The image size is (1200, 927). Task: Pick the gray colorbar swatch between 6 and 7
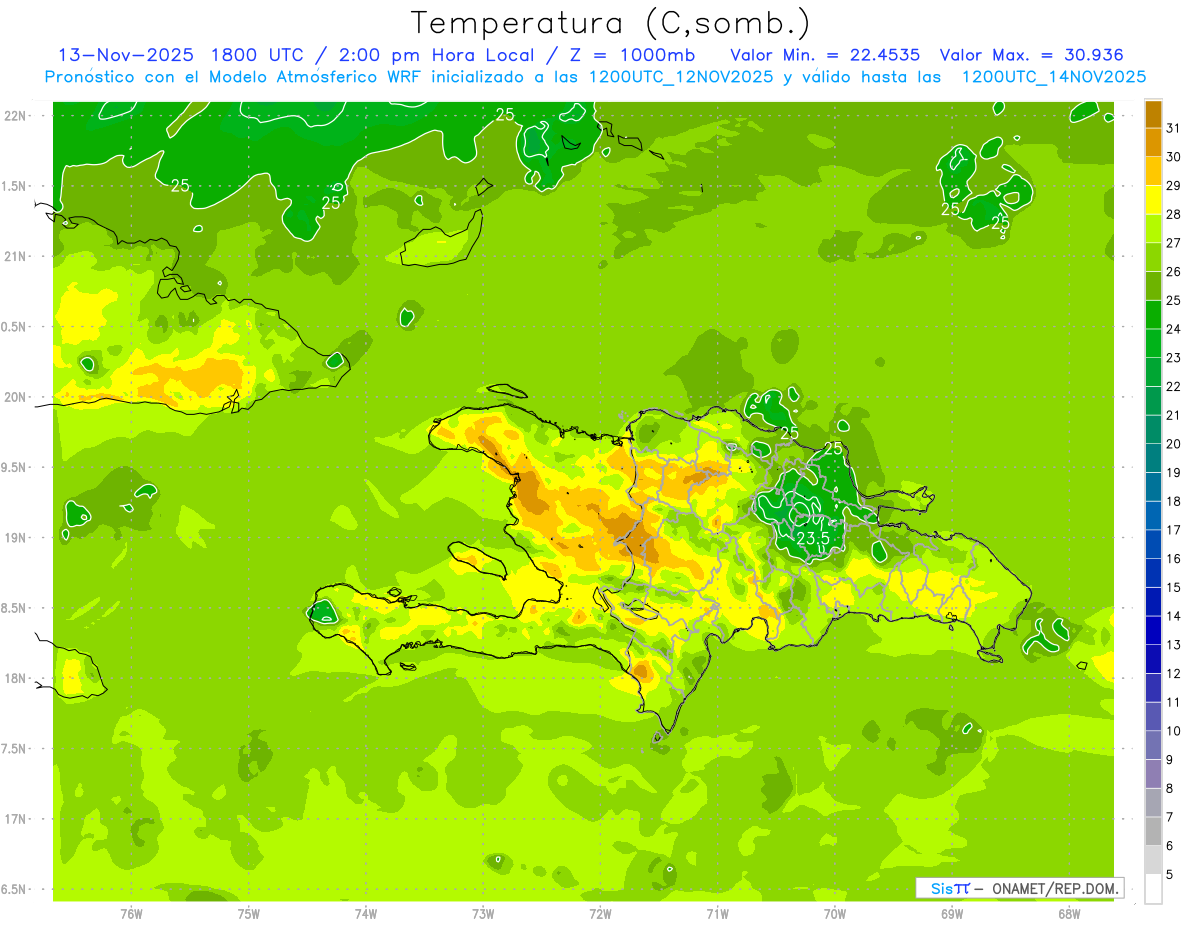[1153, 832]
